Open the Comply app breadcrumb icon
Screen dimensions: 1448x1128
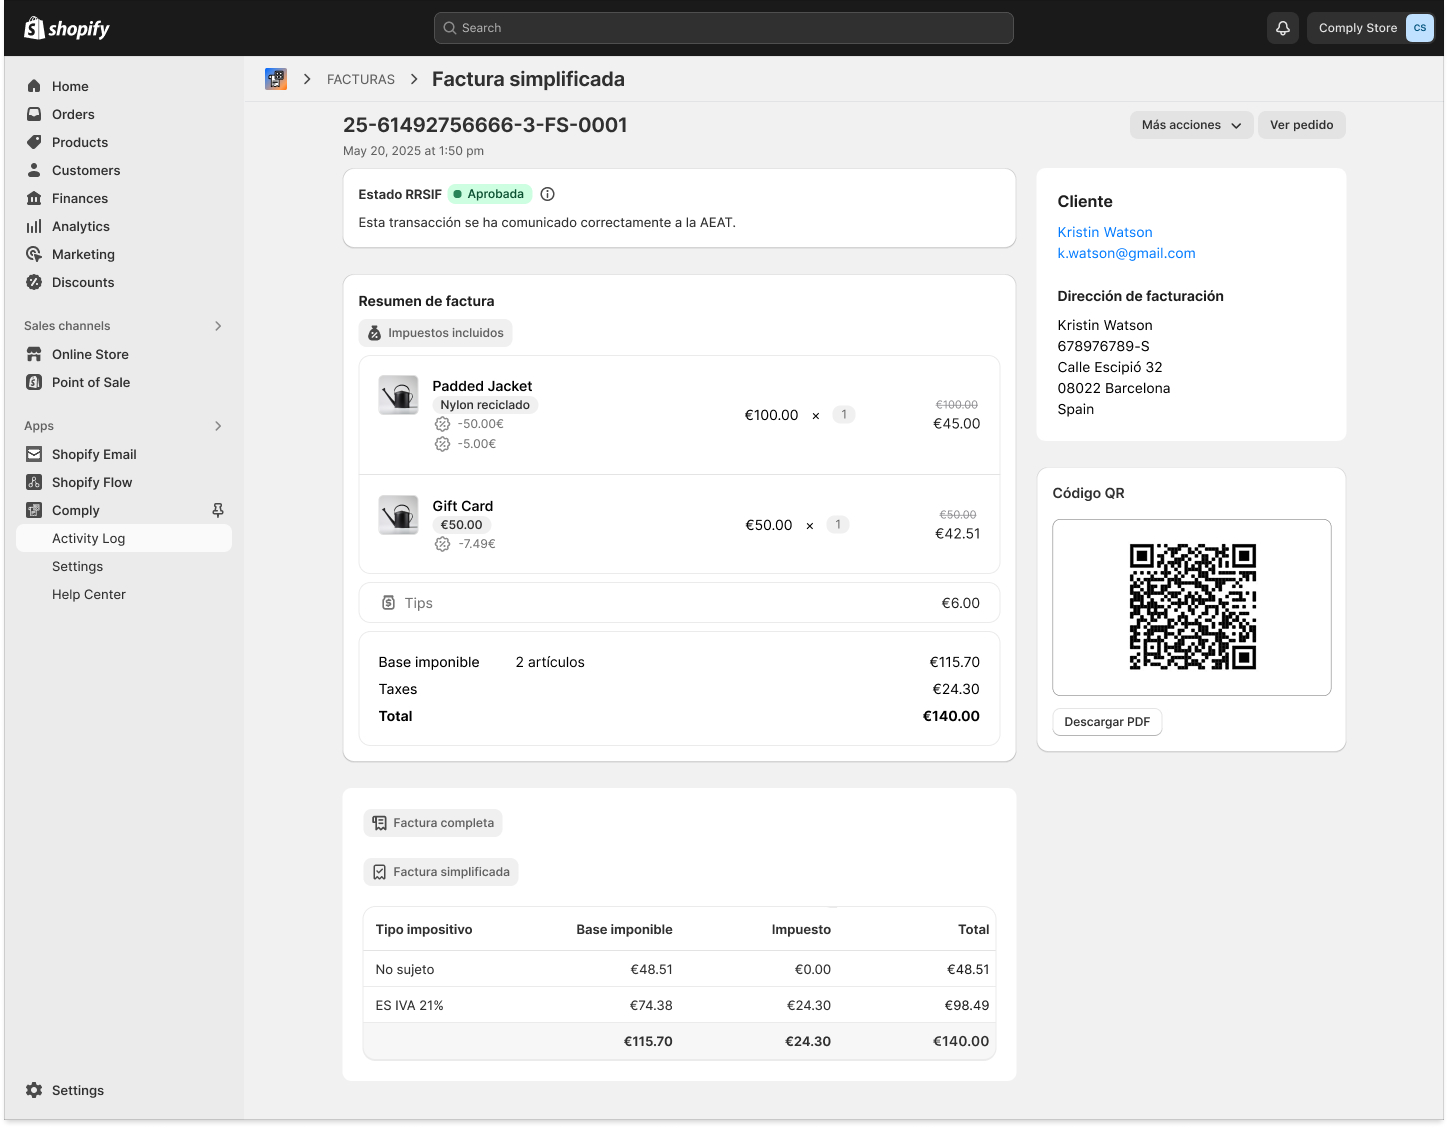(x=276, y=79)
